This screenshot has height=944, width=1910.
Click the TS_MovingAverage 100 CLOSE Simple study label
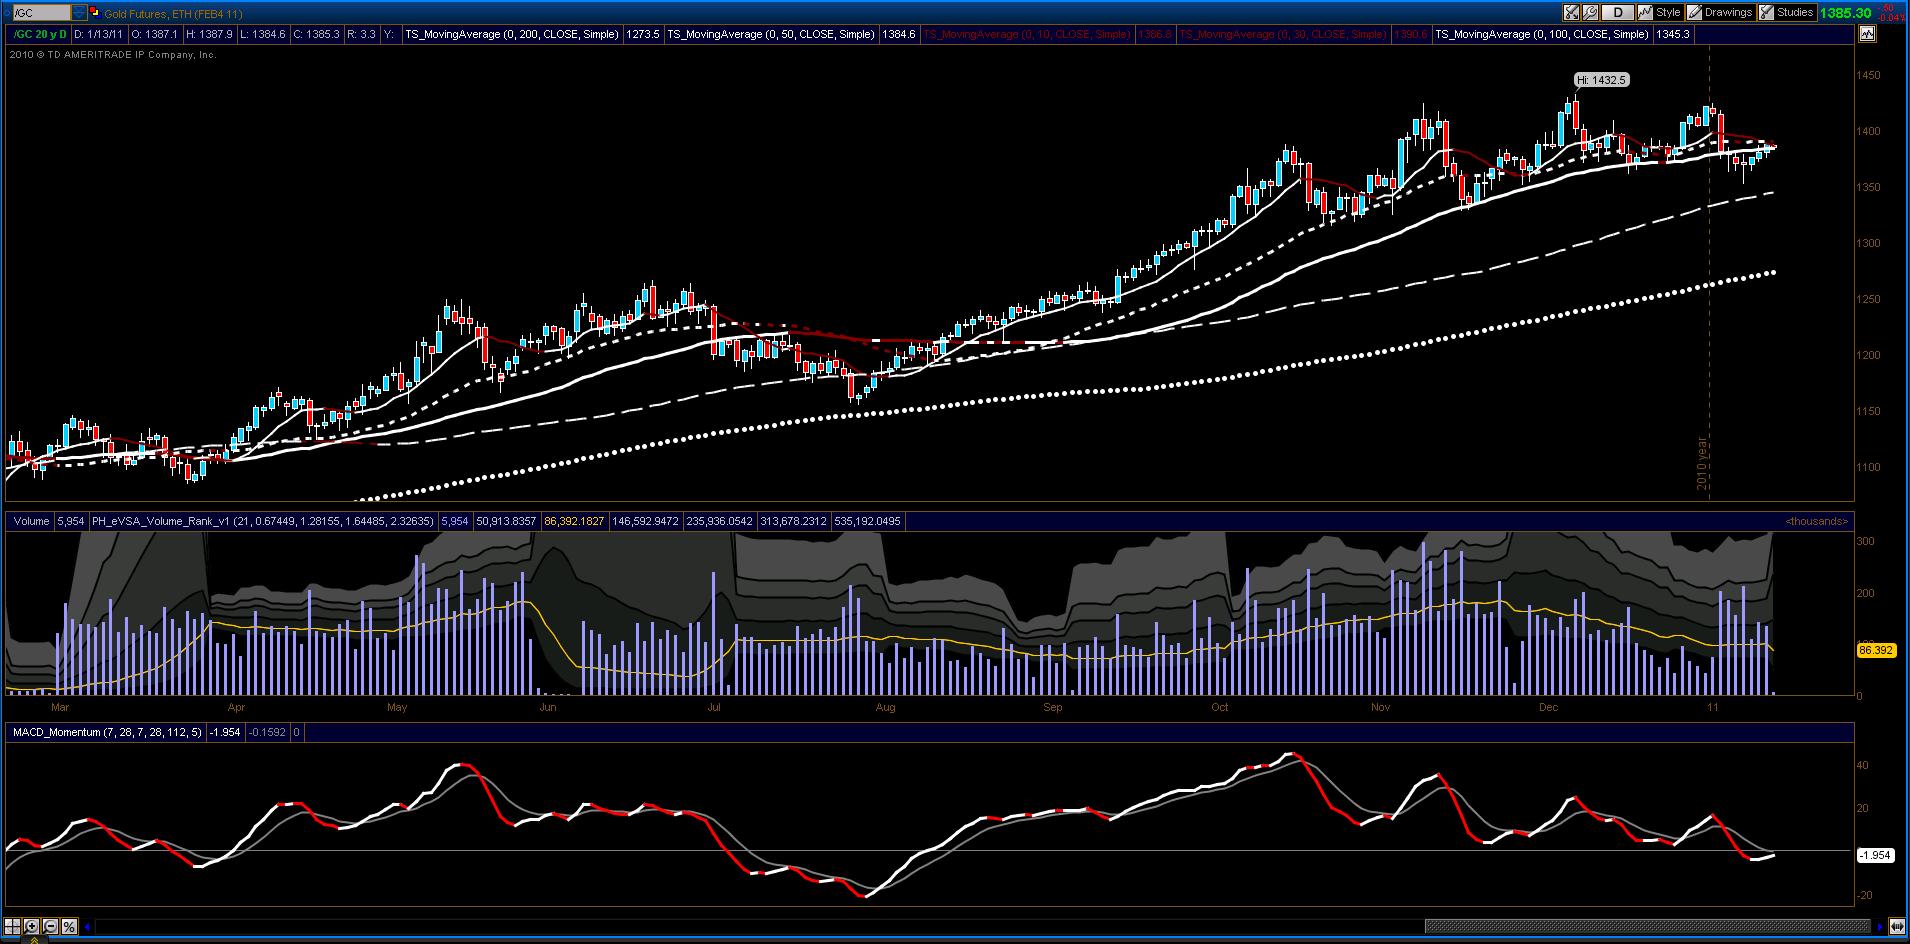pos(1542,34)
